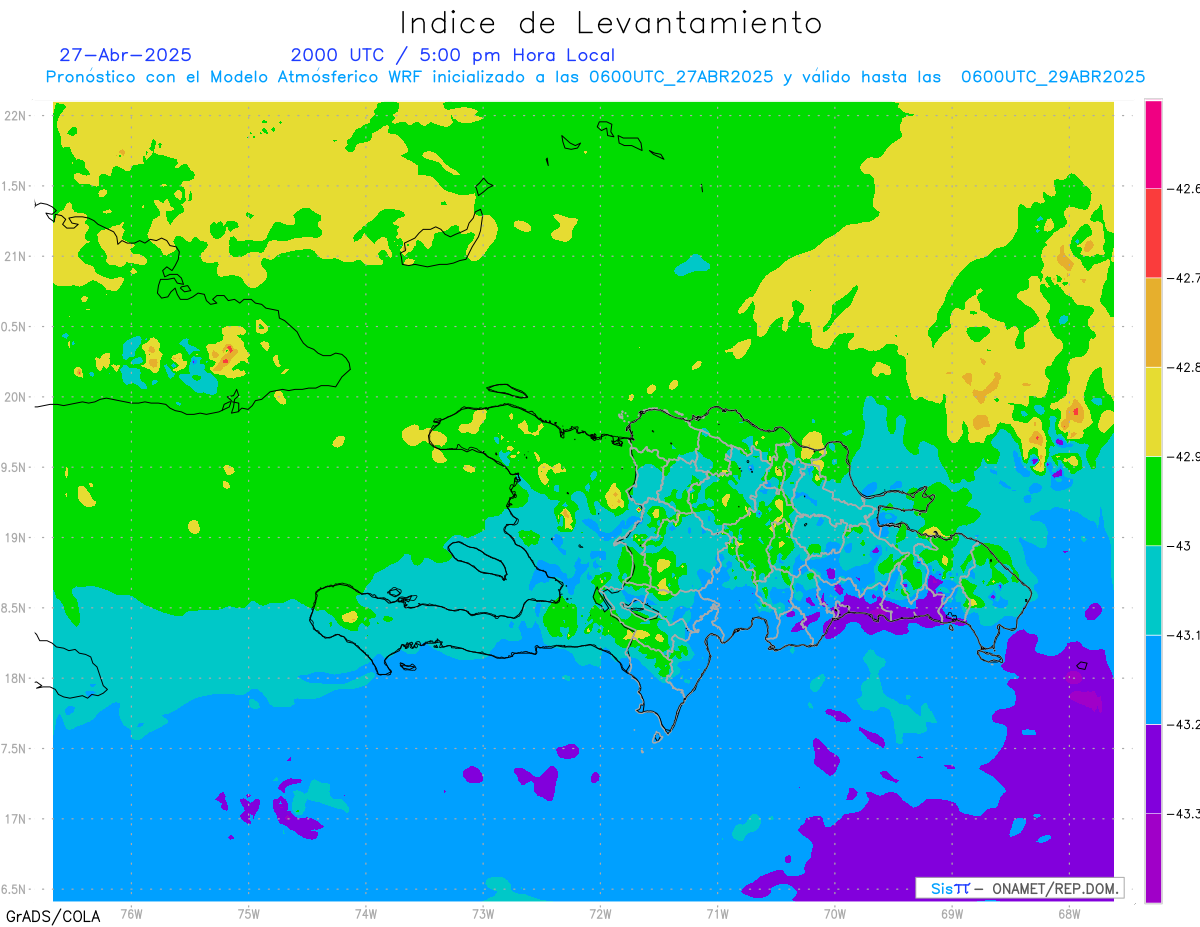Click the longitude label '70W'
This screenshot has height=927, width=1200.
tap(834, 912)
